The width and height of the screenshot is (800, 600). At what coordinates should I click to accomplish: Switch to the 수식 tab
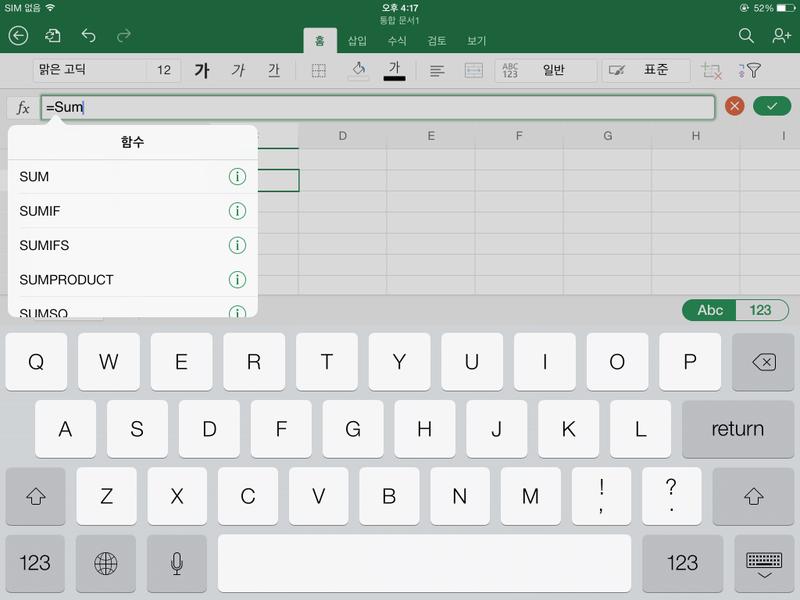pos(397,41)
